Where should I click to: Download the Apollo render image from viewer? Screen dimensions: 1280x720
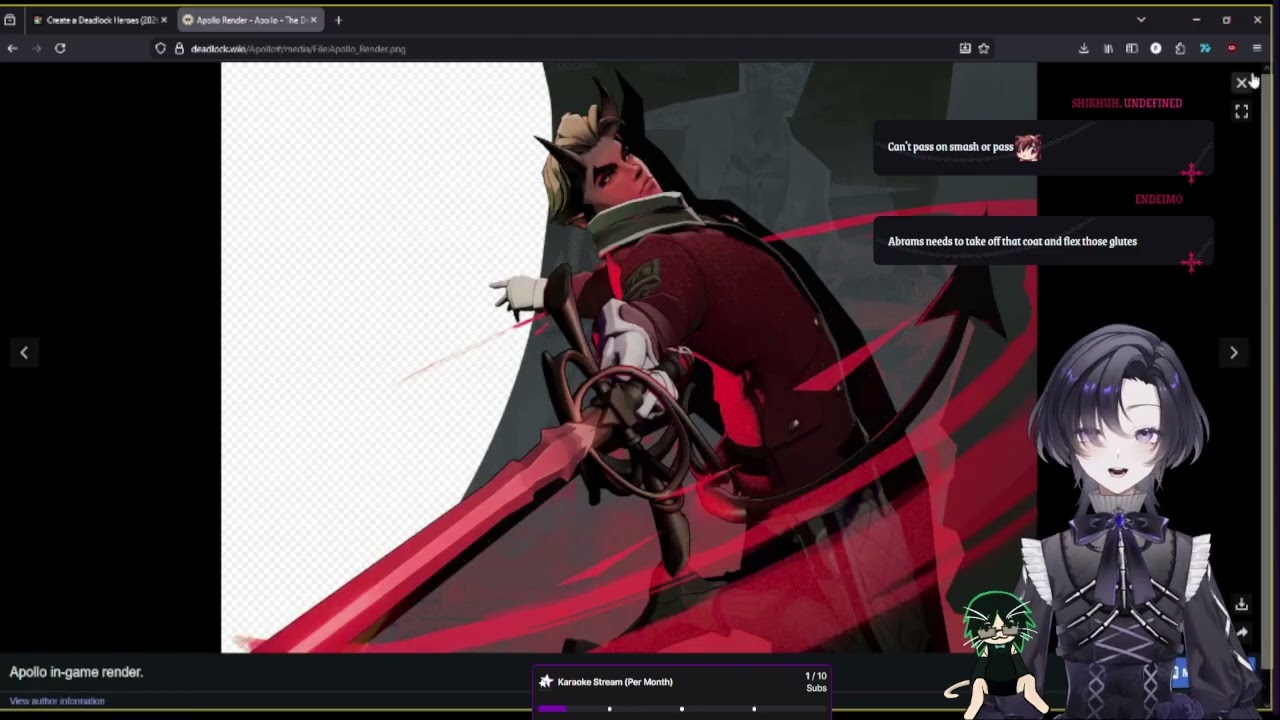(1241, 604)
